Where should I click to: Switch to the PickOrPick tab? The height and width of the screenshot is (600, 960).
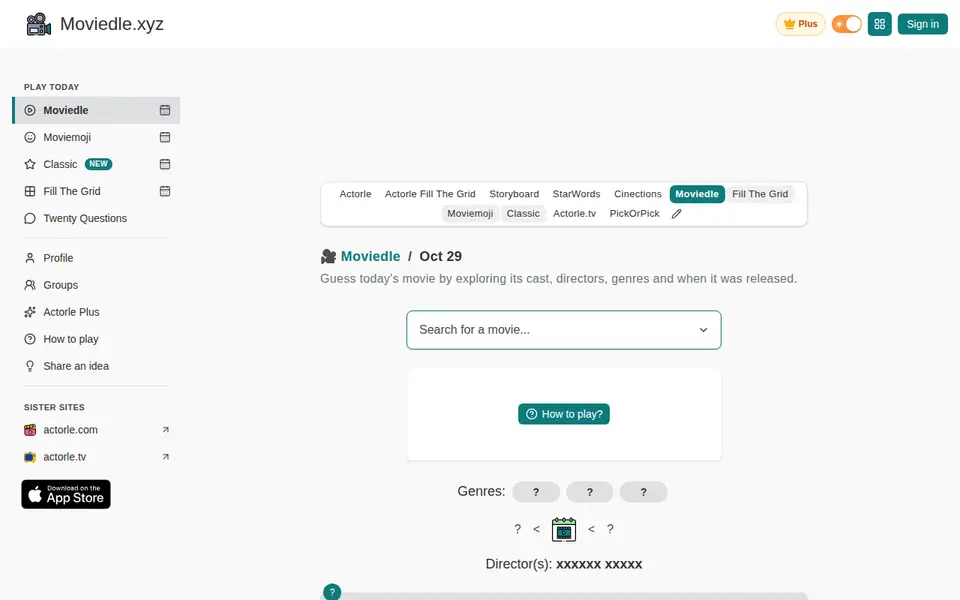[x=634, y=214]
